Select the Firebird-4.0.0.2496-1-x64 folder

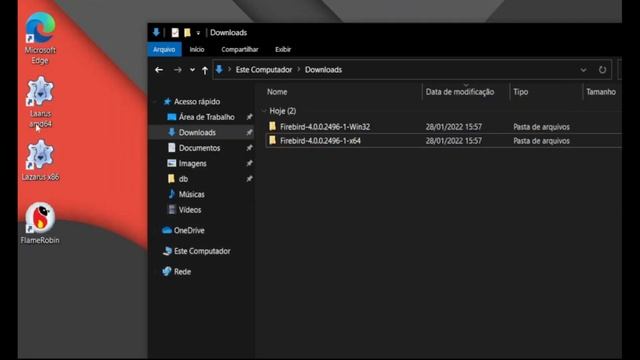[x=320, y=141]
